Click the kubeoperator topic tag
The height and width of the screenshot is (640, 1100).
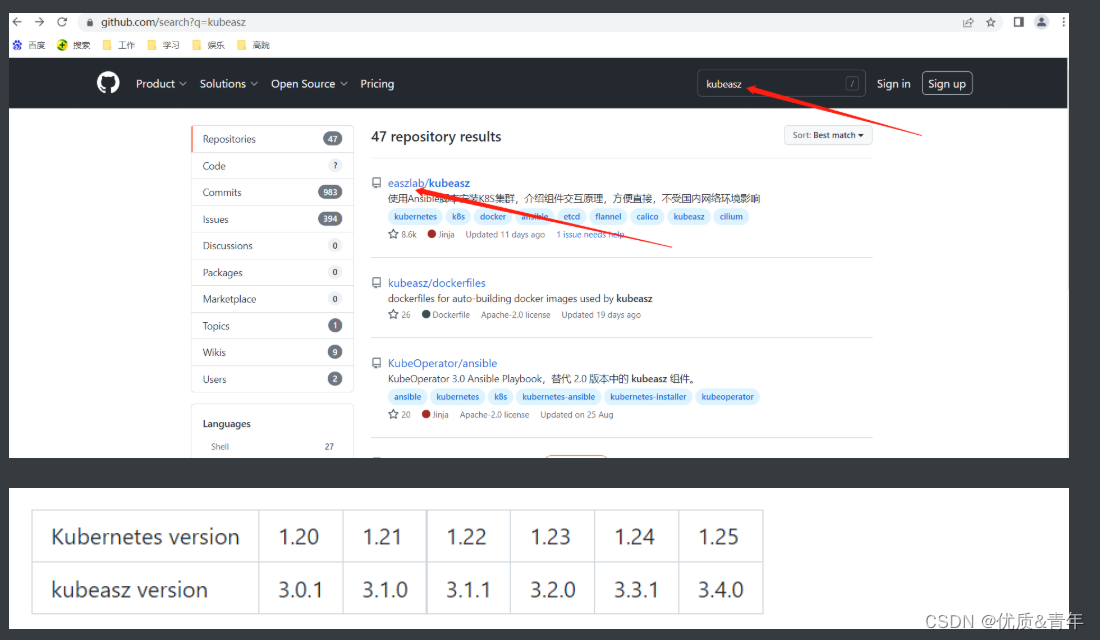tap(727, 397)
